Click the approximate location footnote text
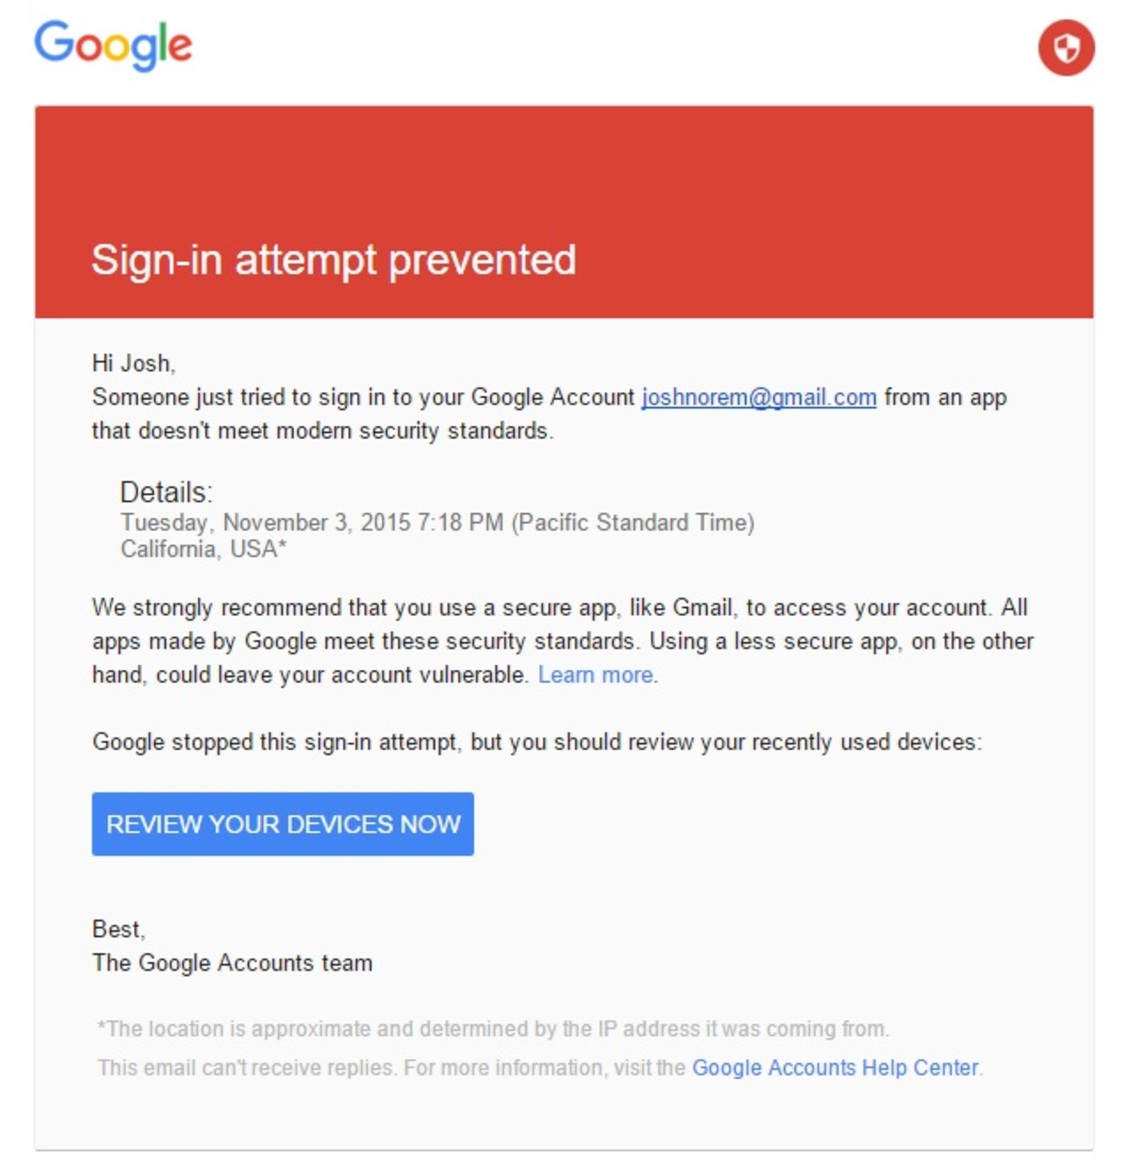The image size is (1127, 1169). 493,1029
